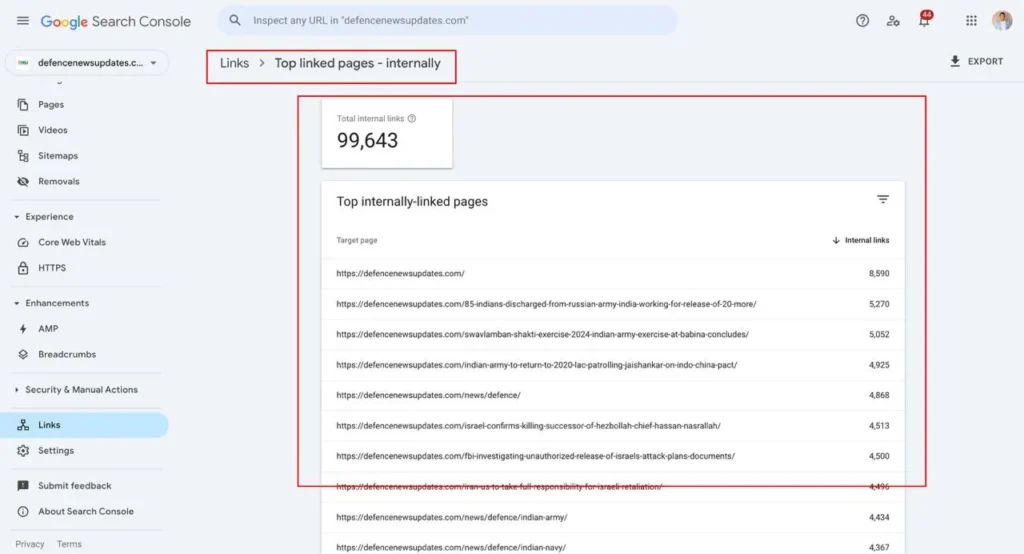1024x554 pixels.
Task: Open the /news/defence/ row
Action: click(x=613, y=395)
